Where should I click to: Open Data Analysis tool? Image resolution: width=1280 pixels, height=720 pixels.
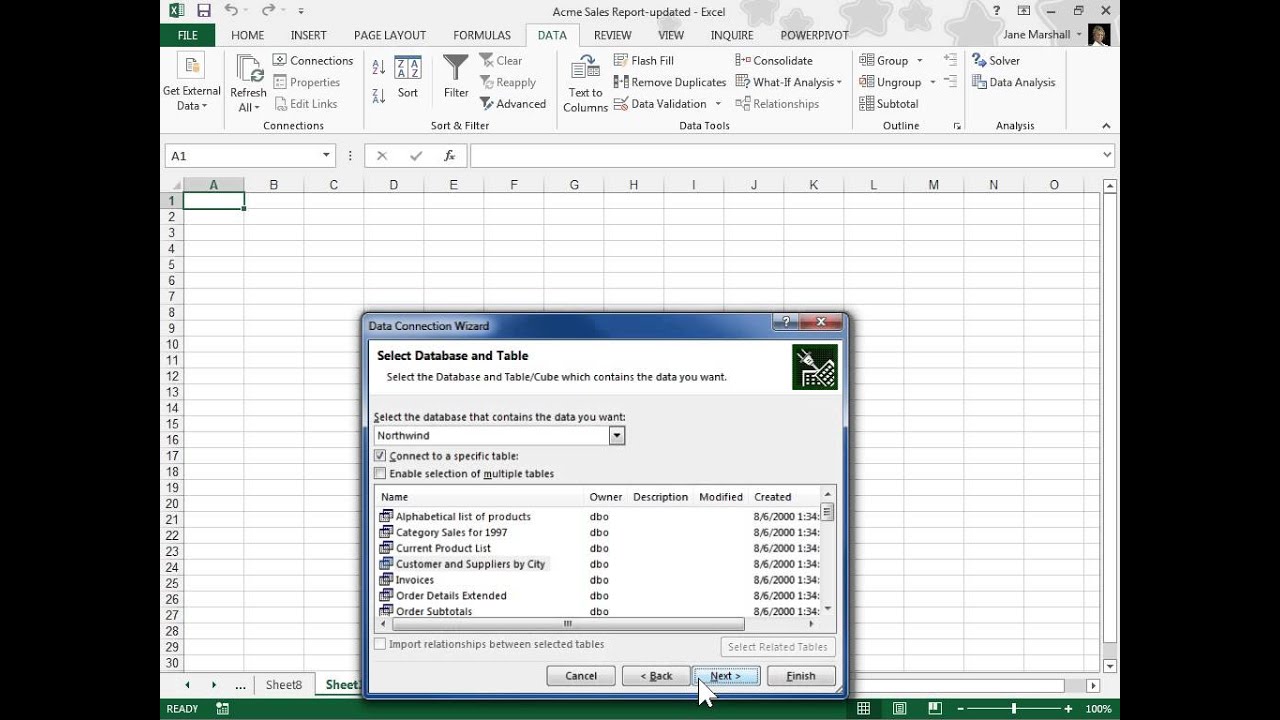[x=1014, y=83]
